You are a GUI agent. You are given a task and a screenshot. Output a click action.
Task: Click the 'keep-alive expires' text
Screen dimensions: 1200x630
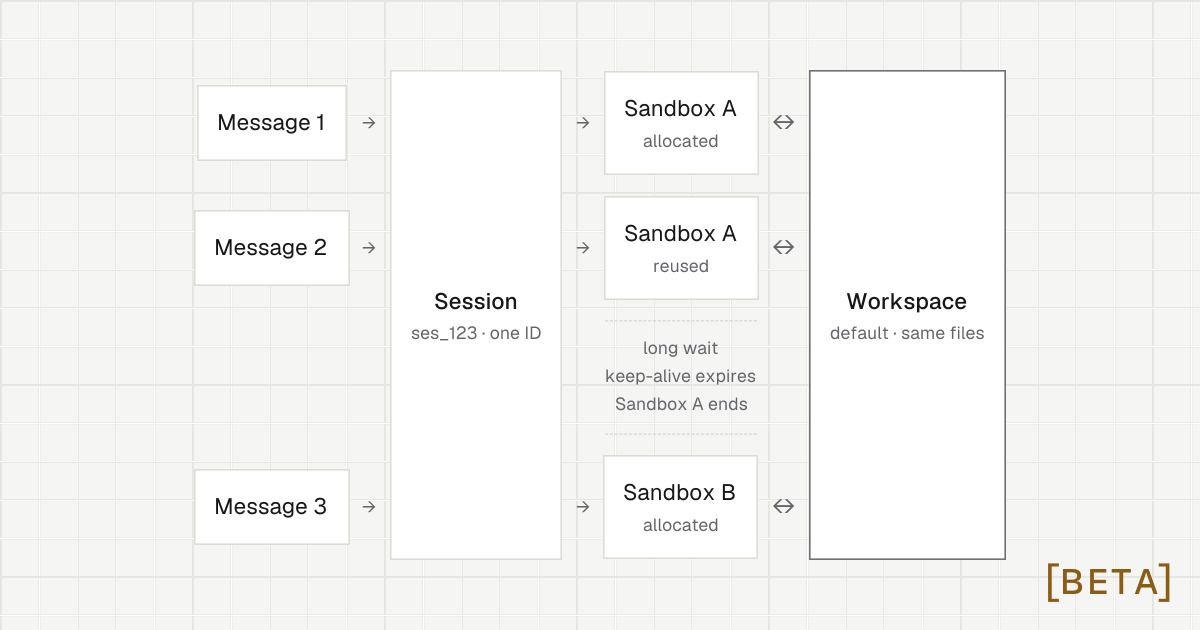681,377
